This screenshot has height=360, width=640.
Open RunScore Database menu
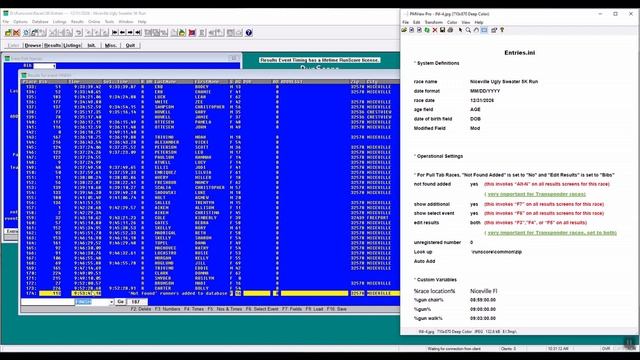pos(40,22)
